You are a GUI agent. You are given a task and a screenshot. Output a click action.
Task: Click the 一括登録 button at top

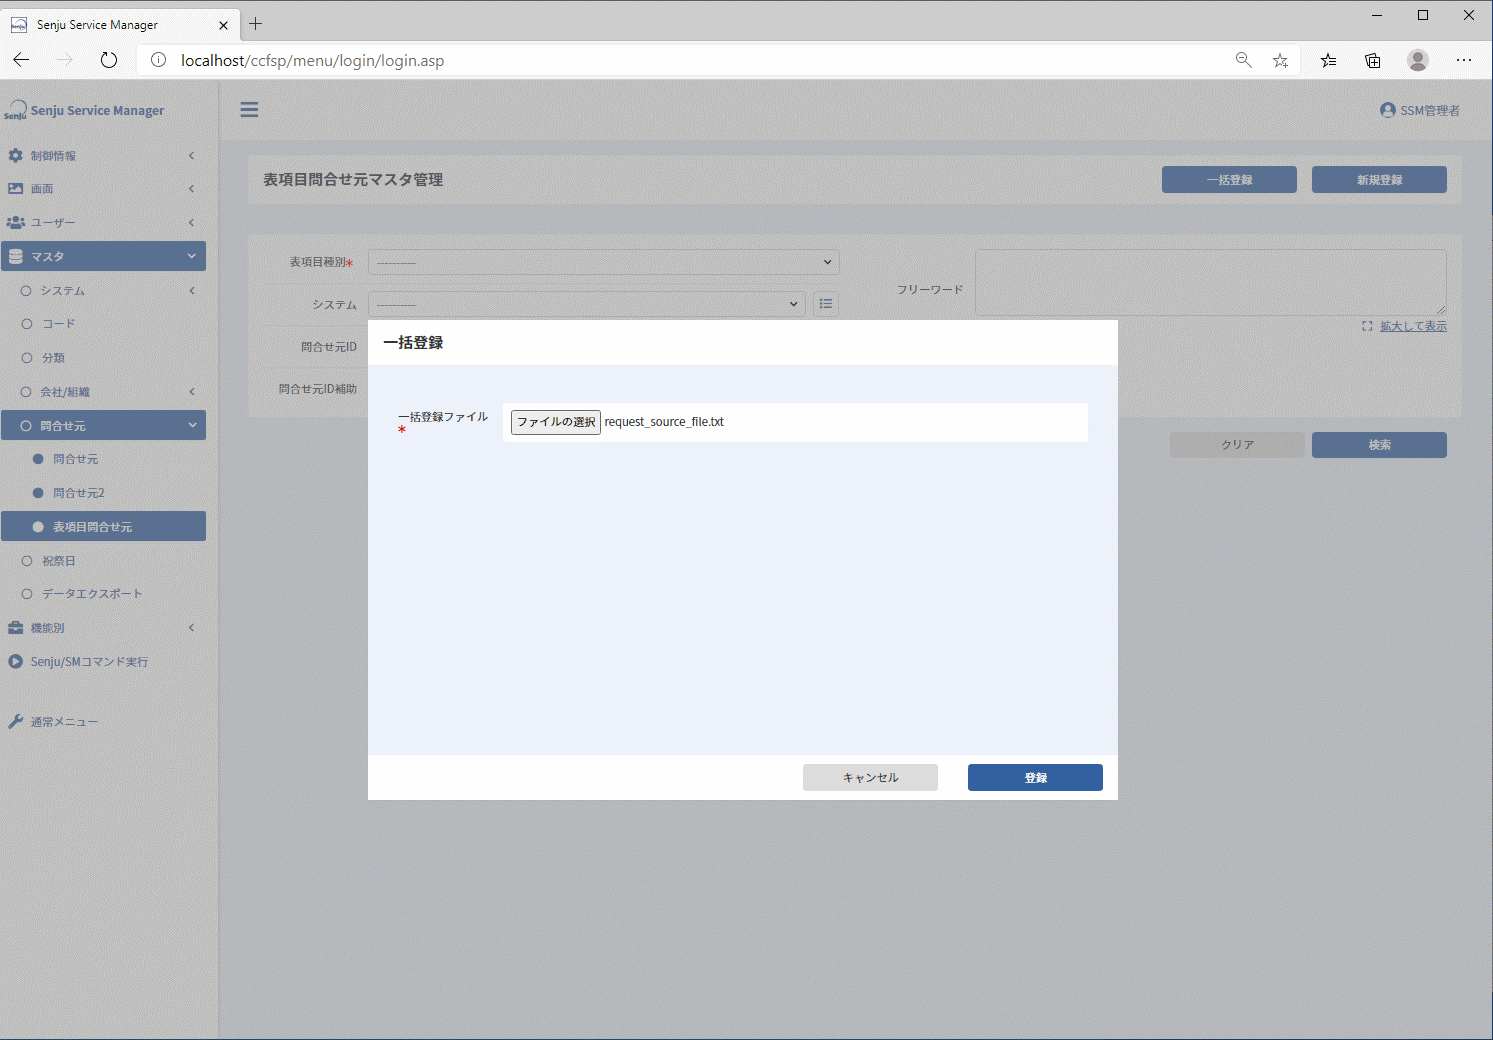[x=1229, y=180]
